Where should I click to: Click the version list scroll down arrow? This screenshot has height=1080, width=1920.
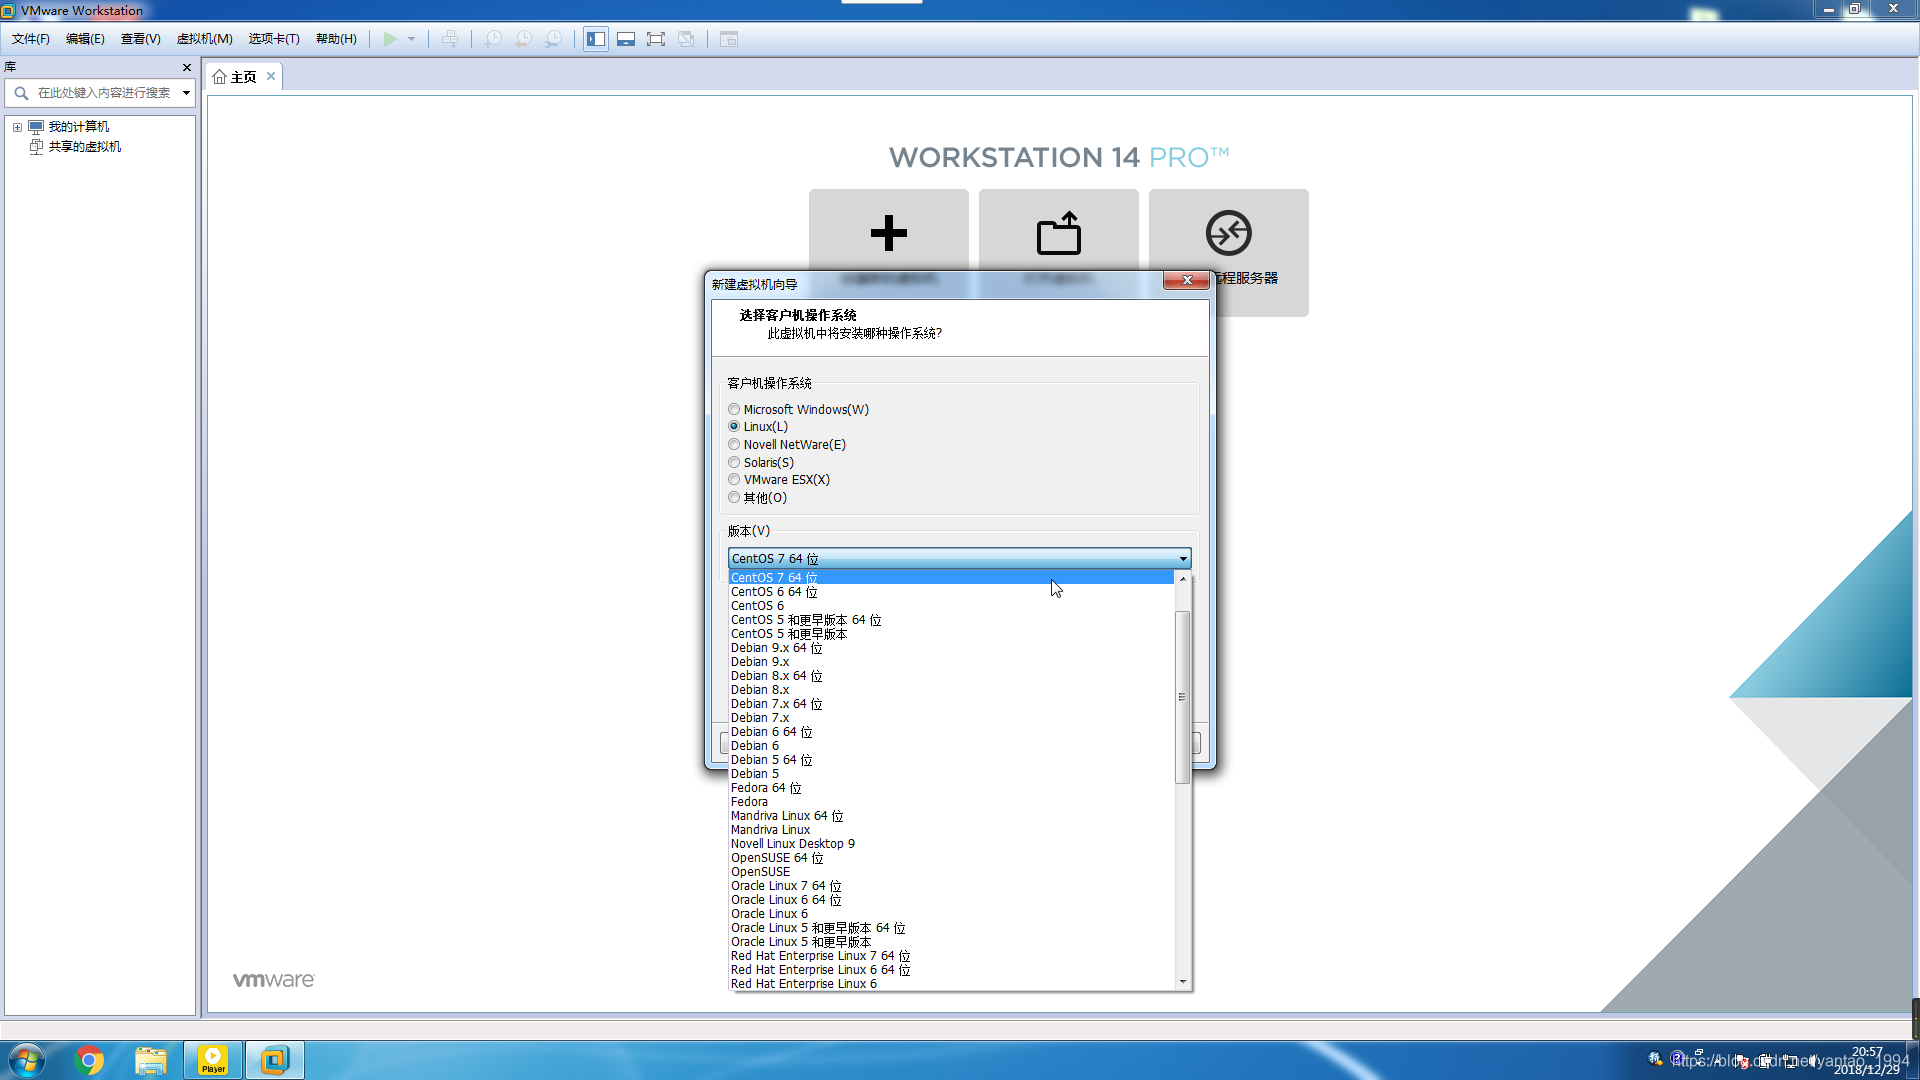[1183, 982]
